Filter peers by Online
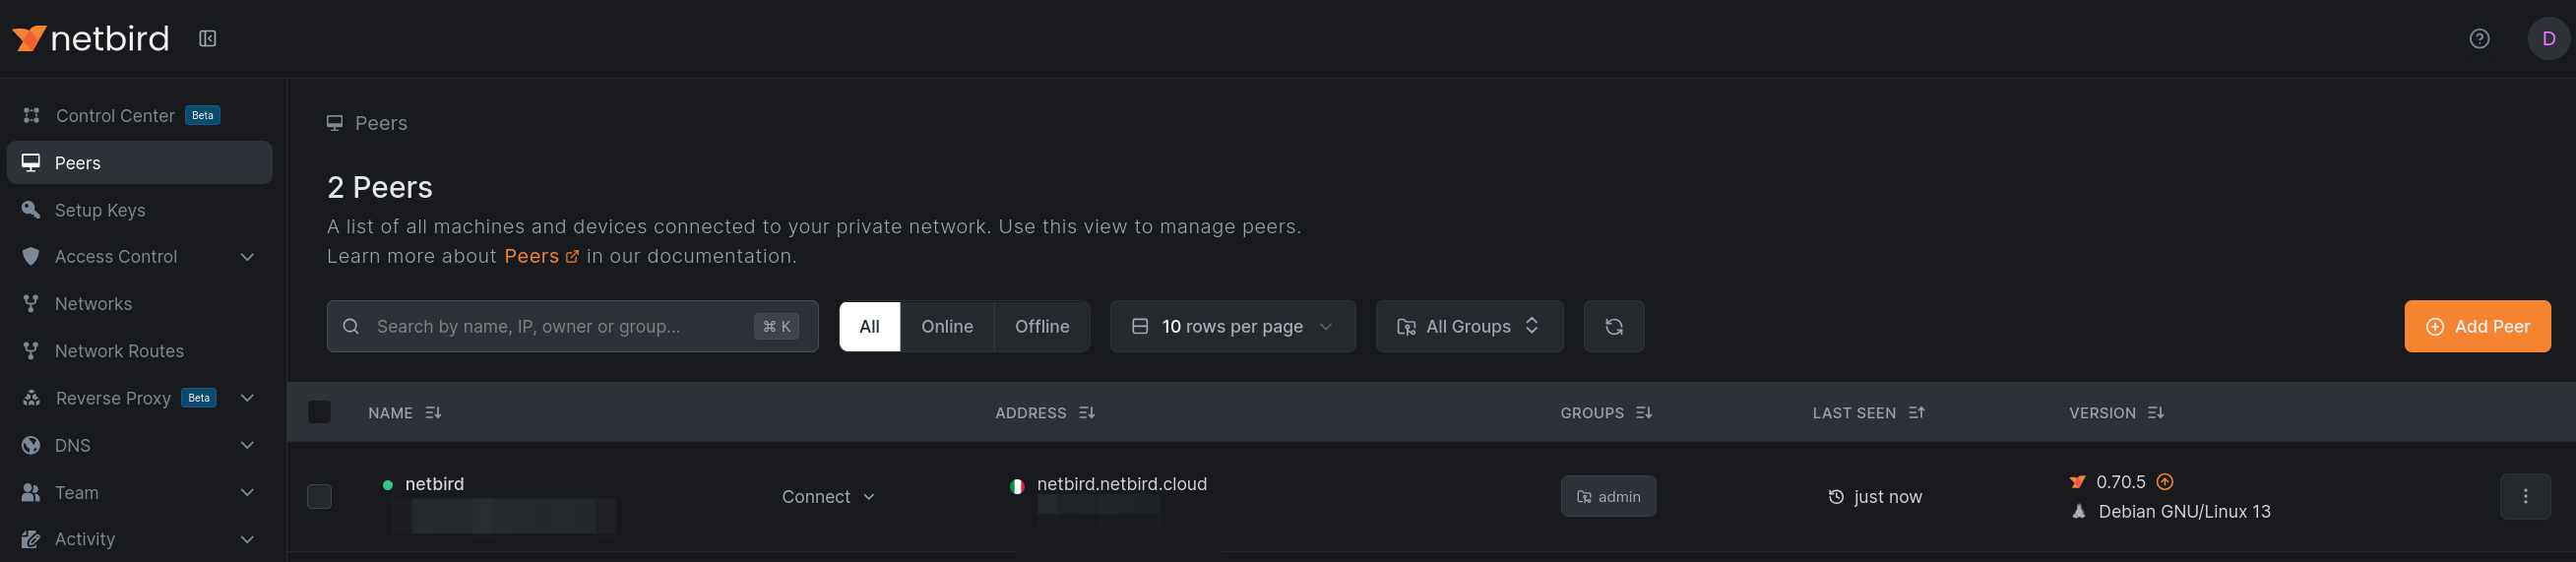This screenshot has width=2576, height=562. [947, 326]
